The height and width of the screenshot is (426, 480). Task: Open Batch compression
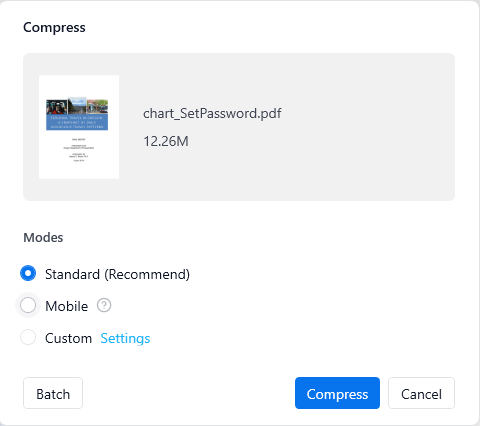[x=53, y=393]
